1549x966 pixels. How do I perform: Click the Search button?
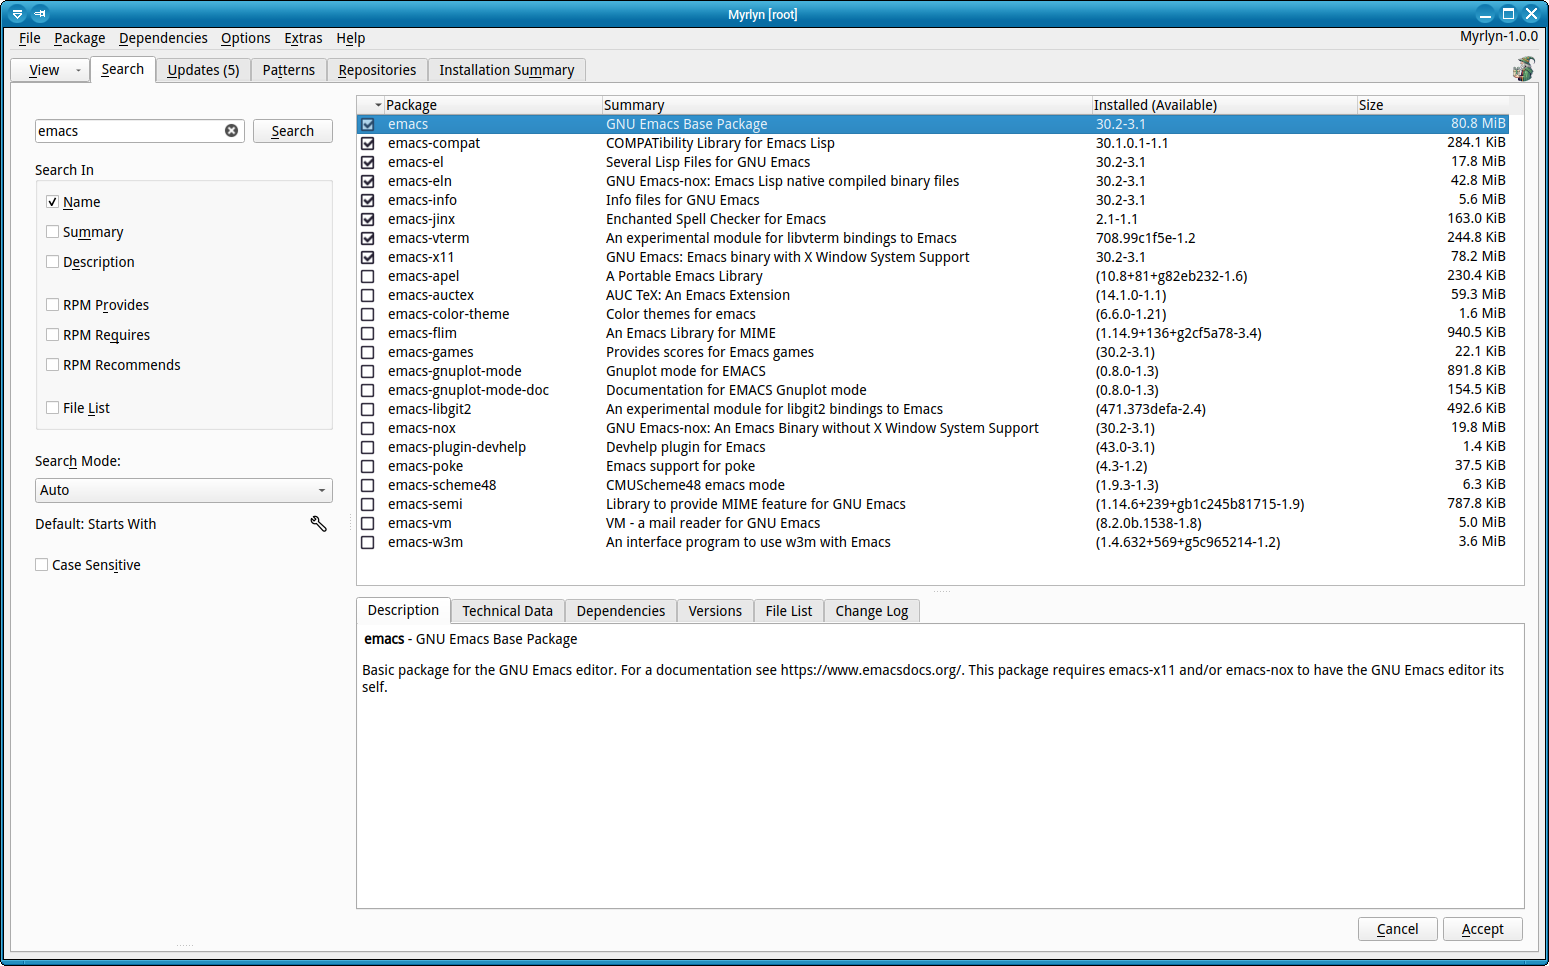292,131
